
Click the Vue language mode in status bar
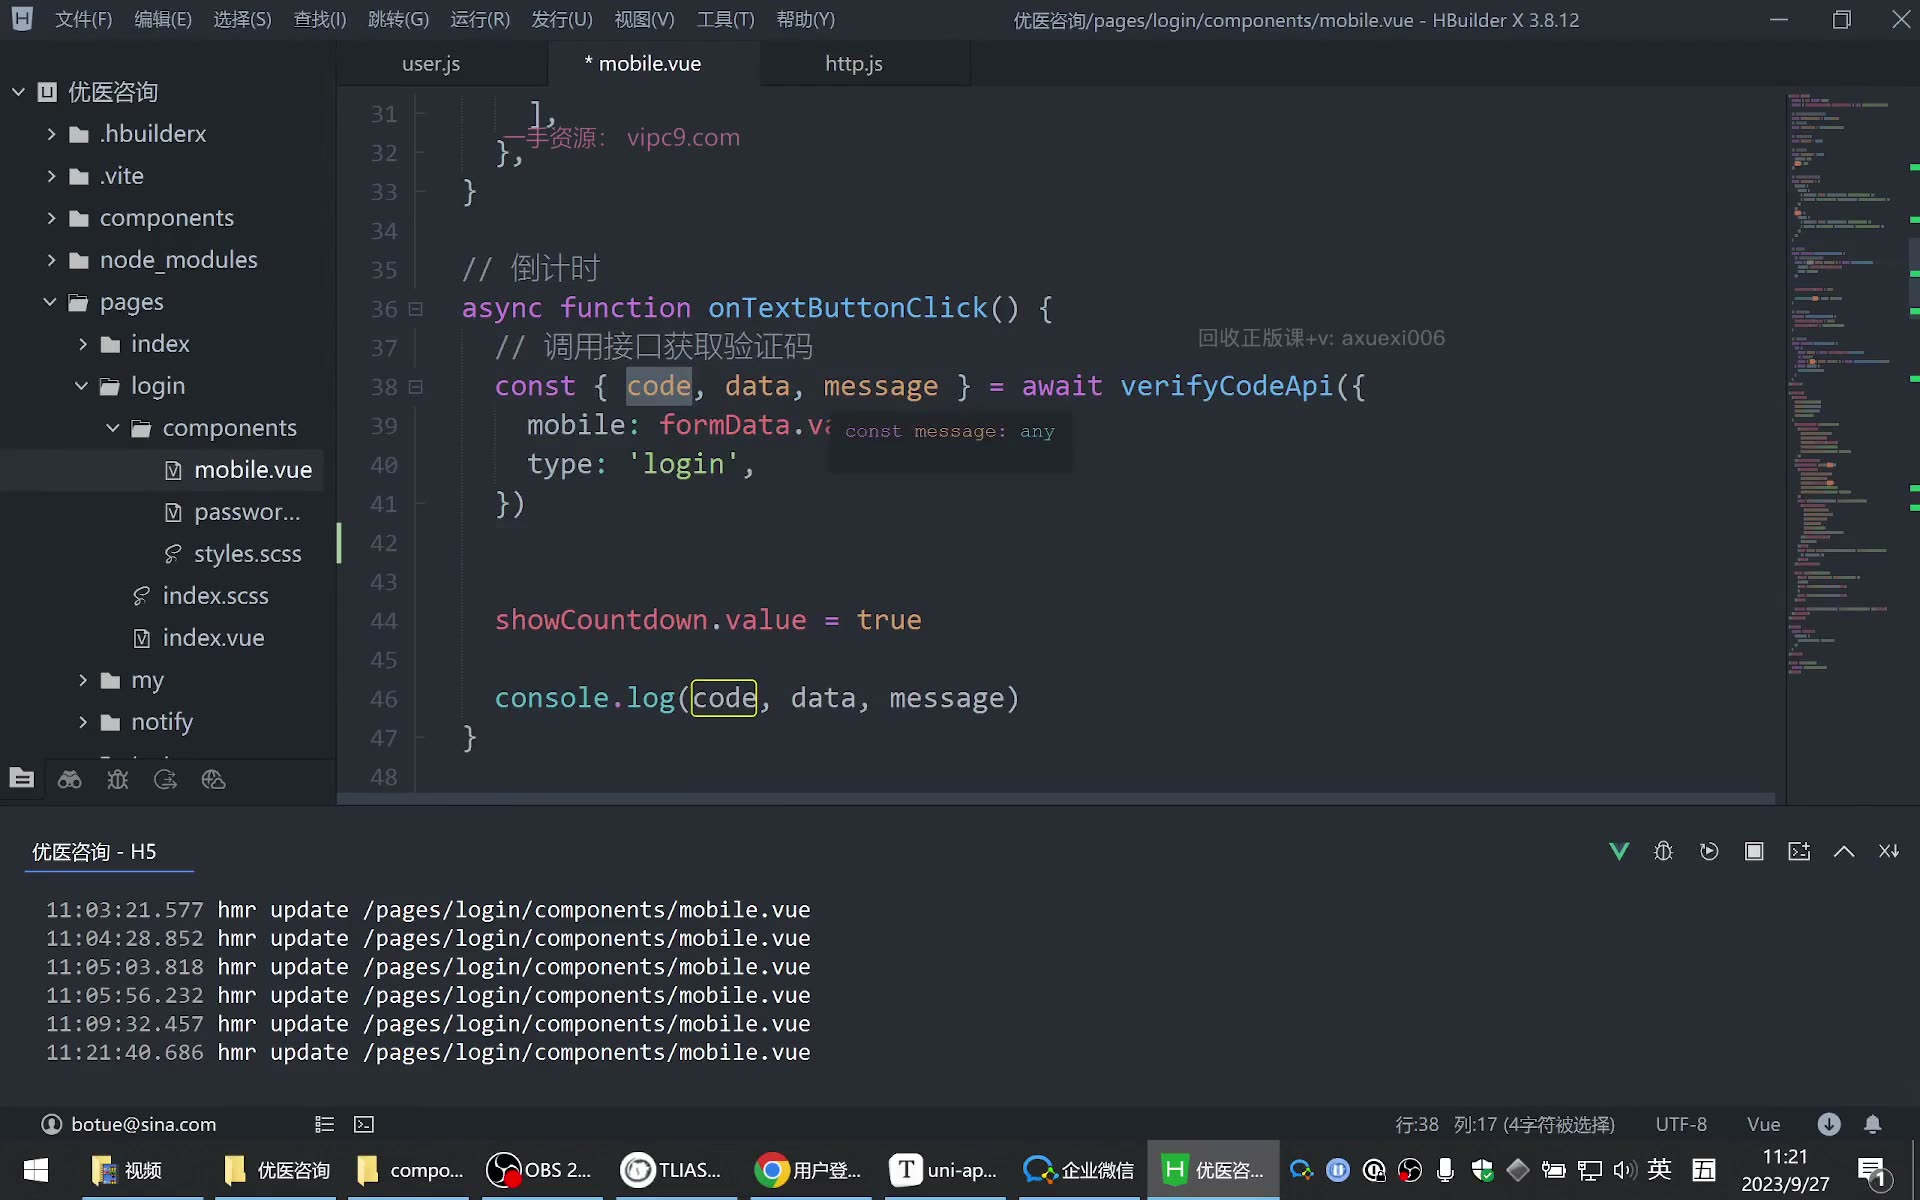(1763, 1124)
